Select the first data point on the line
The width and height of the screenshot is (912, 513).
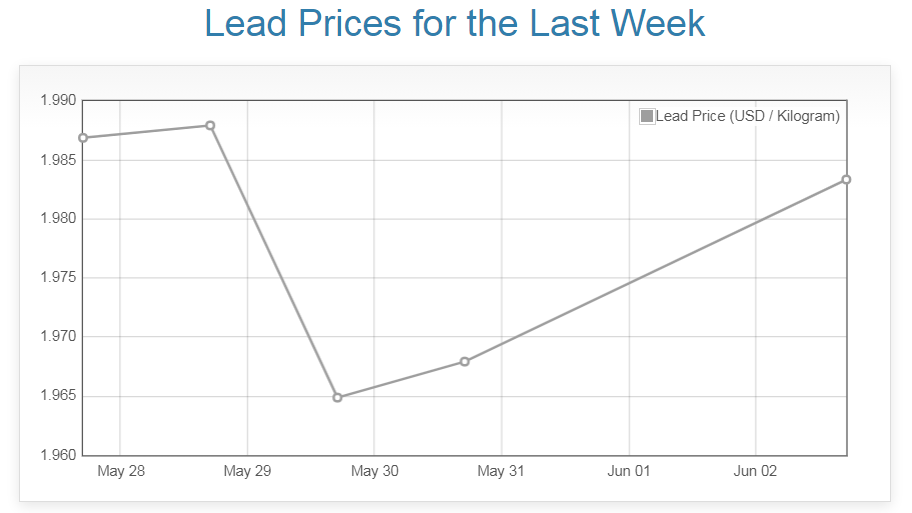[x=83, y=137]
